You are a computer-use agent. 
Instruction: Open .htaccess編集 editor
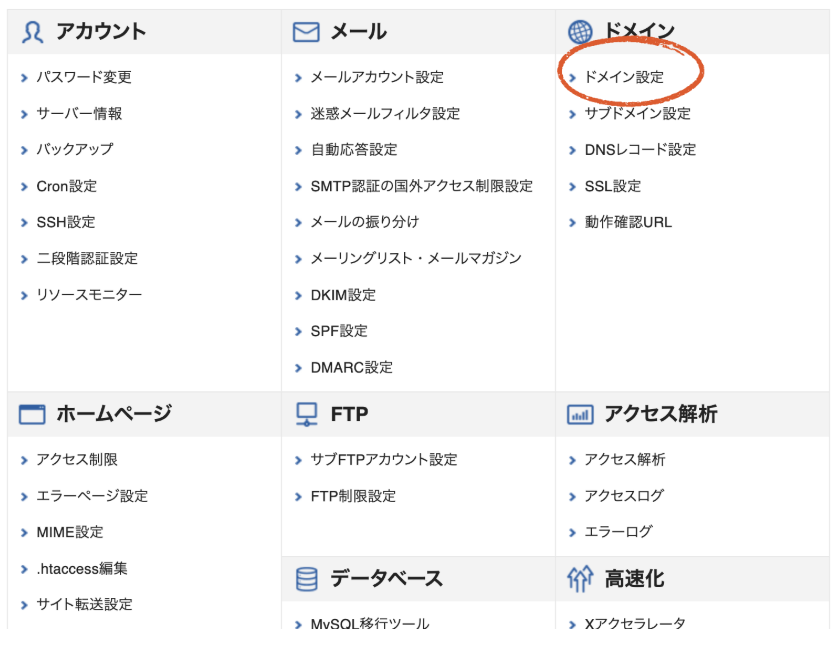(x=82, y=568)
